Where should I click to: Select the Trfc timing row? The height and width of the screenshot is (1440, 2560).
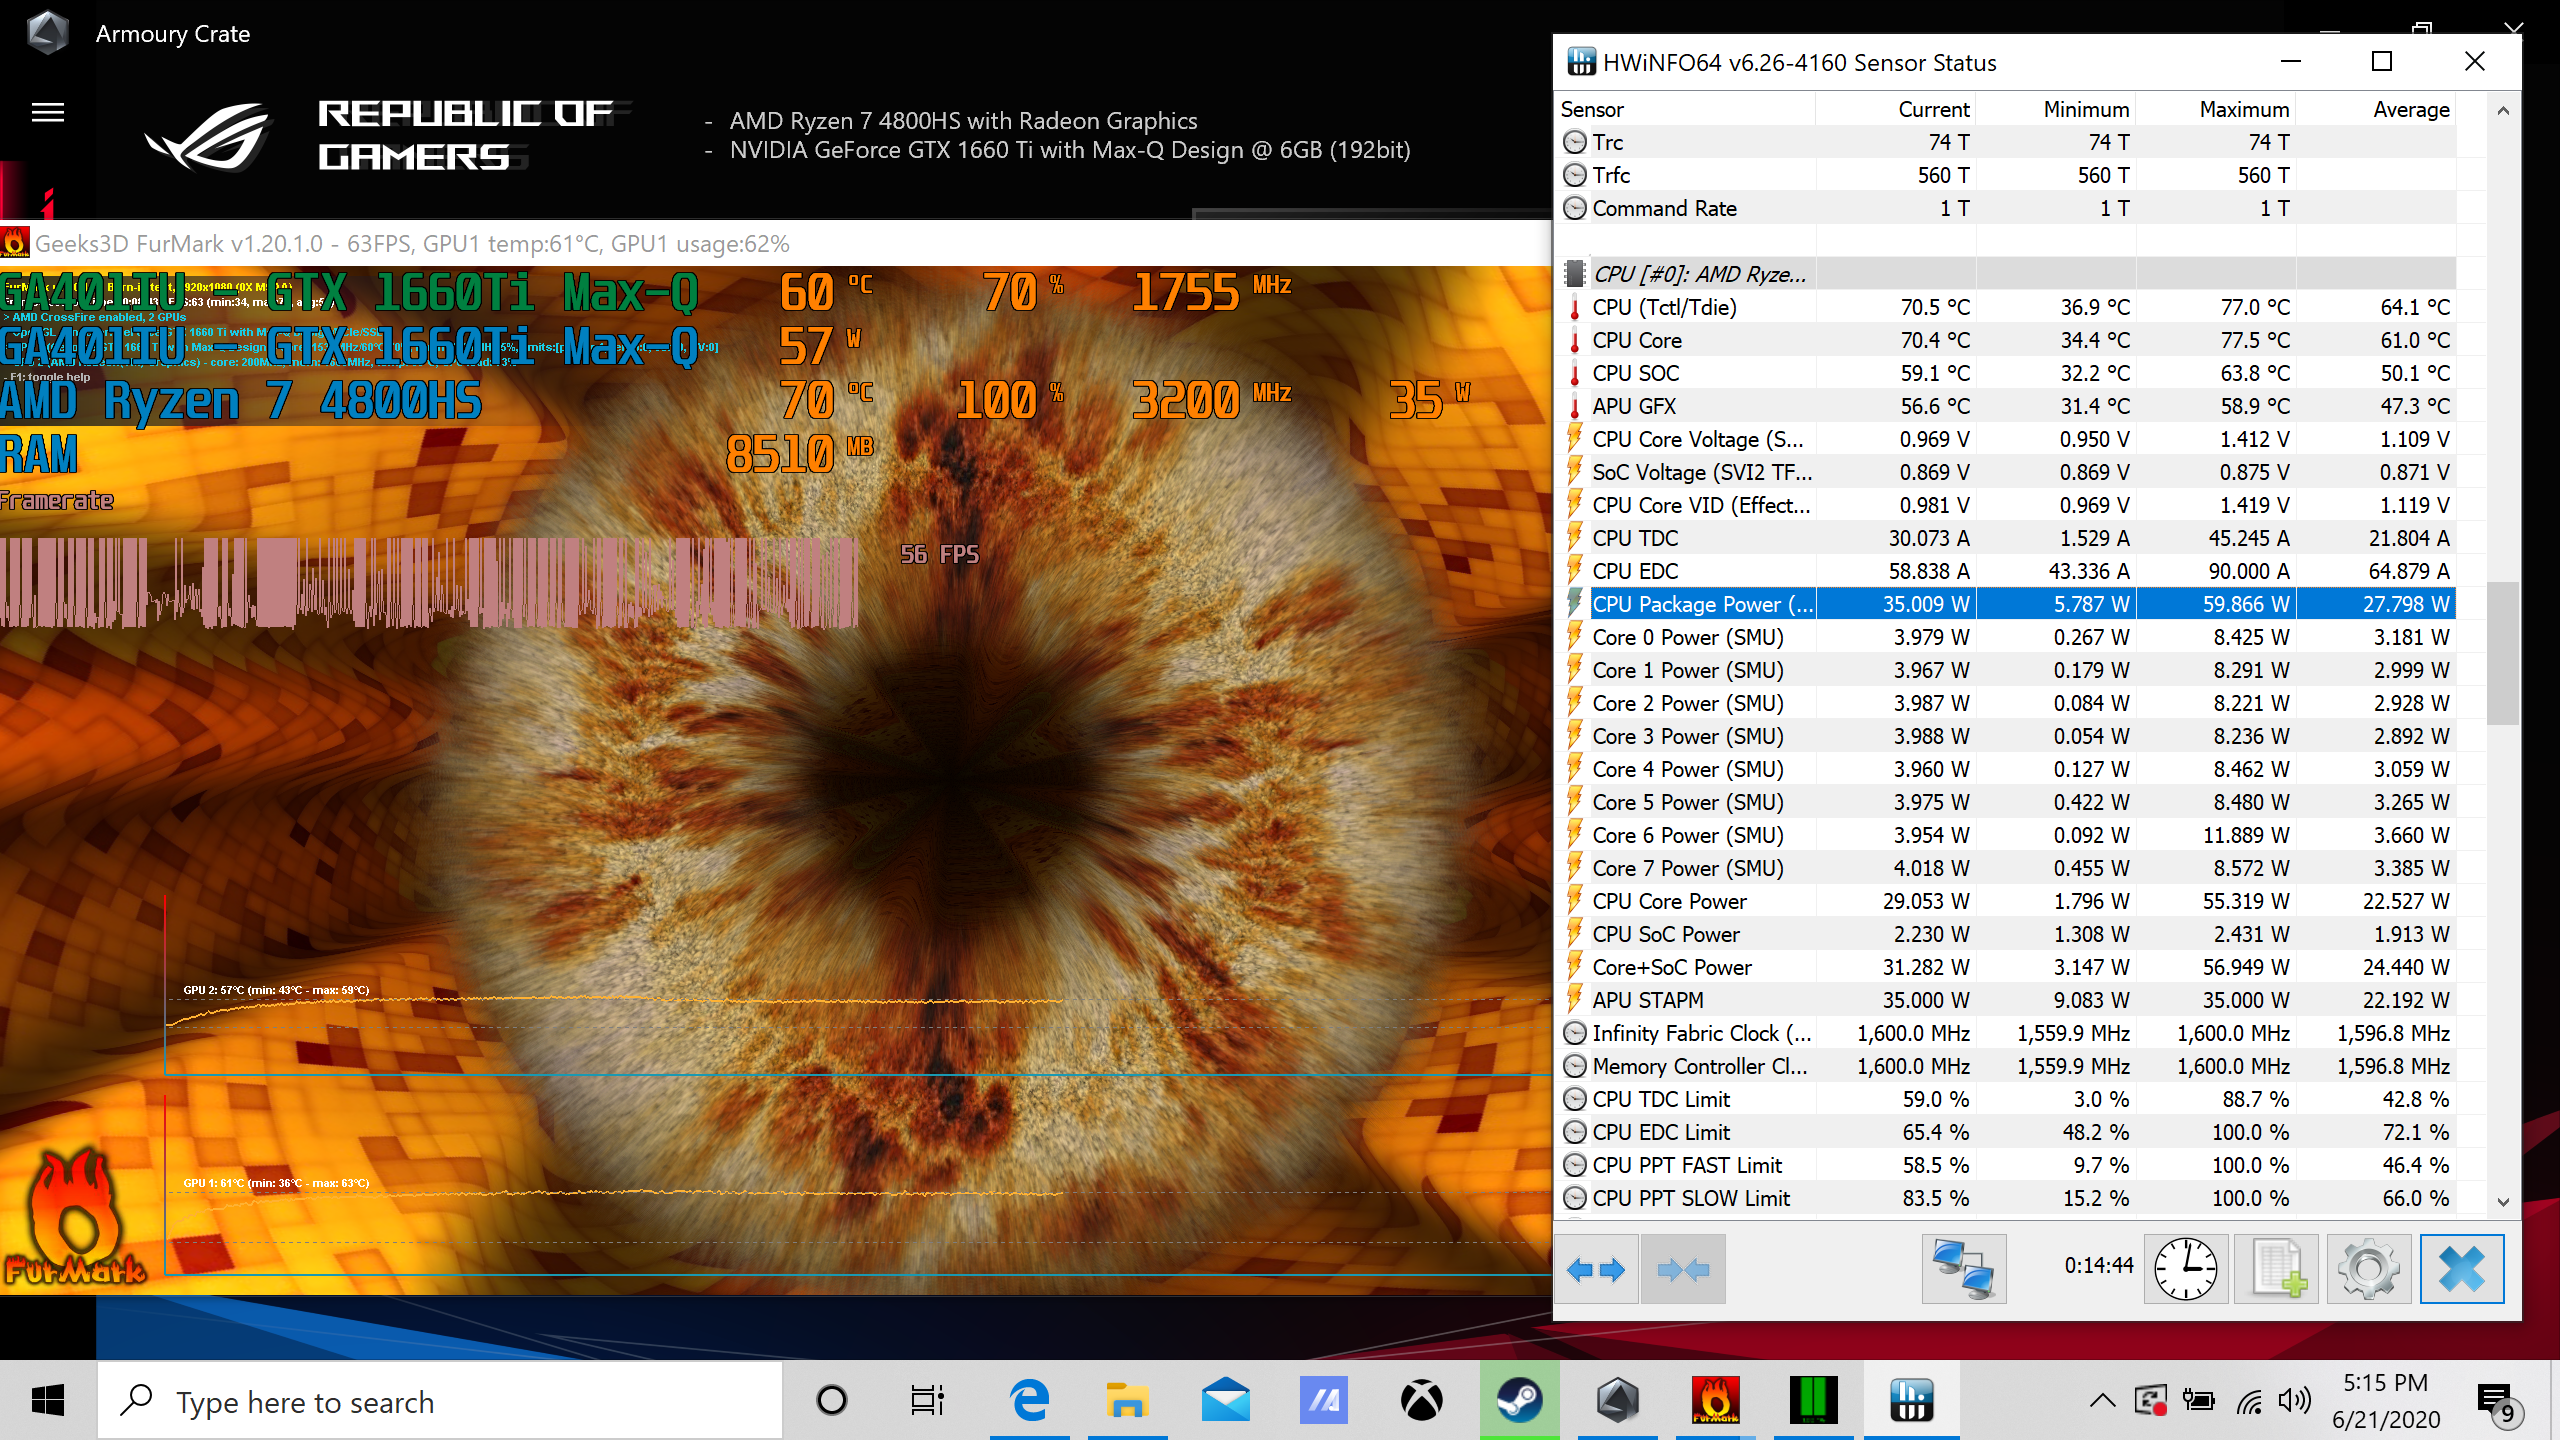coord(2007,175)
